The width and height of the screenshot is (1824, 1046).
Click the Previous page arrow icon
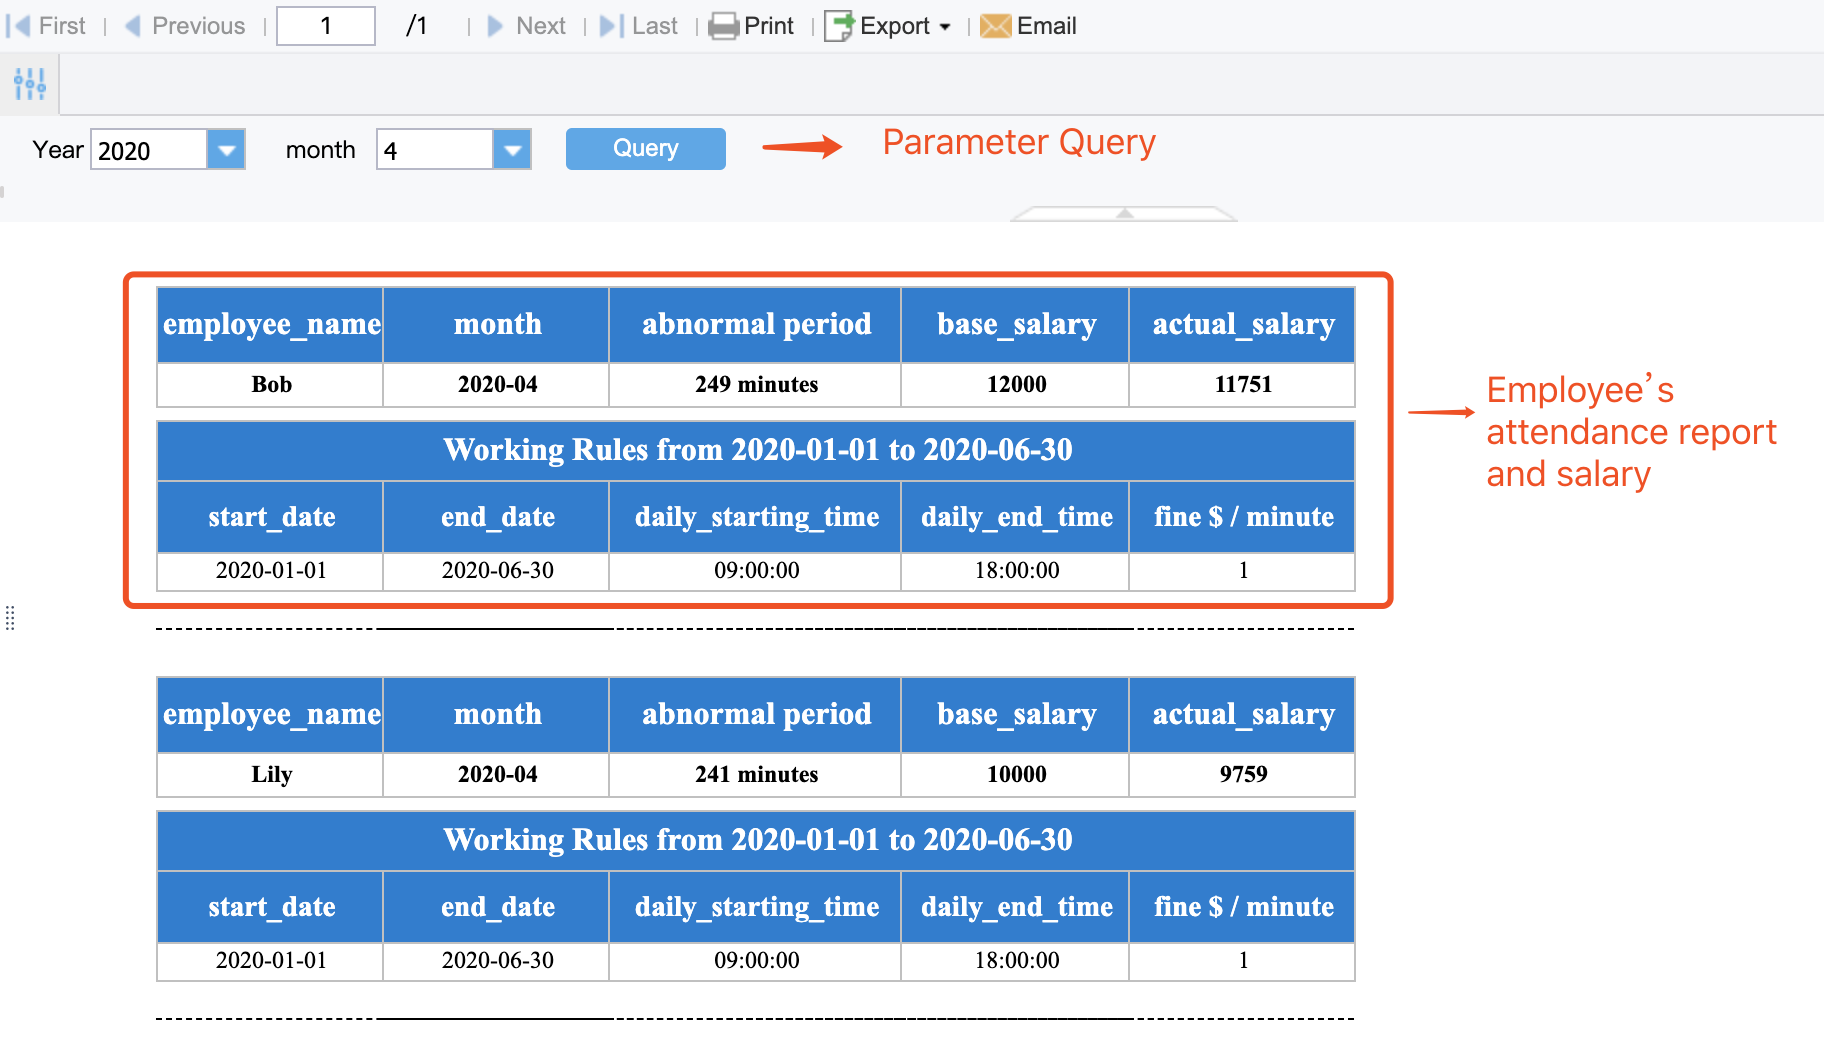tap(132, 26)
